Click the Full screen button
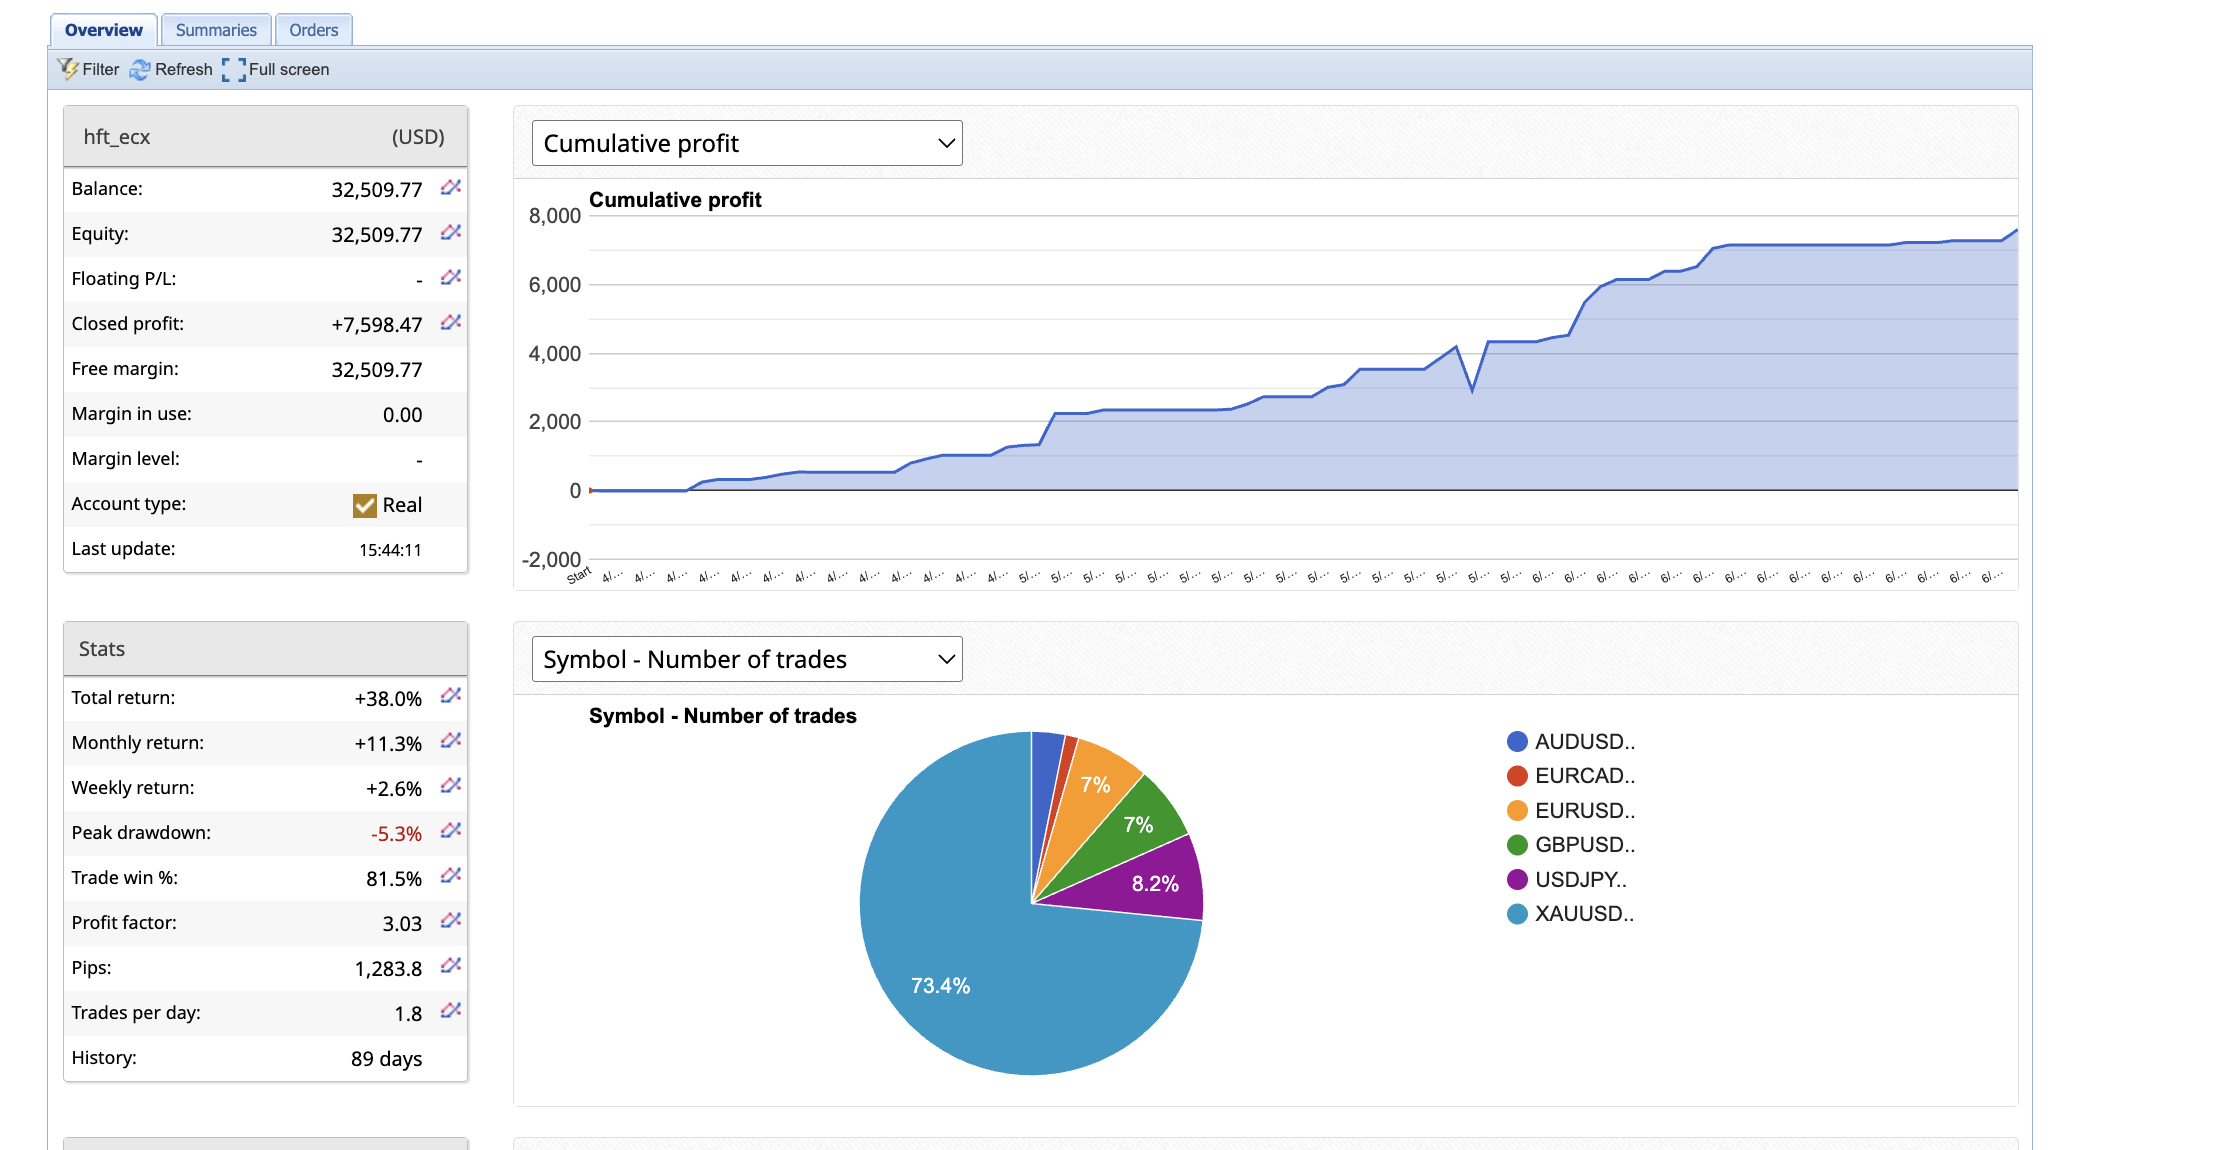The width and height of the screenshot is (2218, 1150). [276, 69]
